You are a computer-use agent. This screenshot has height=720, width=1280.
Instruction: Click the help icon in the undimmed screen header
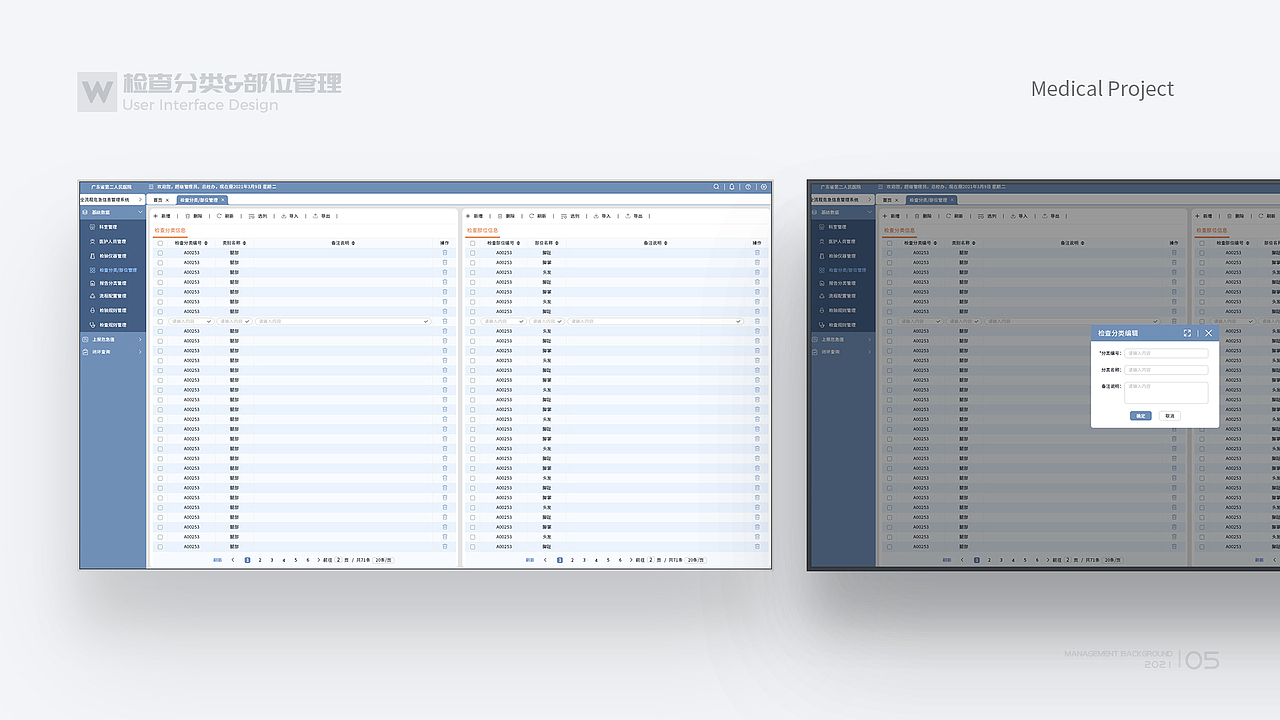748,187
